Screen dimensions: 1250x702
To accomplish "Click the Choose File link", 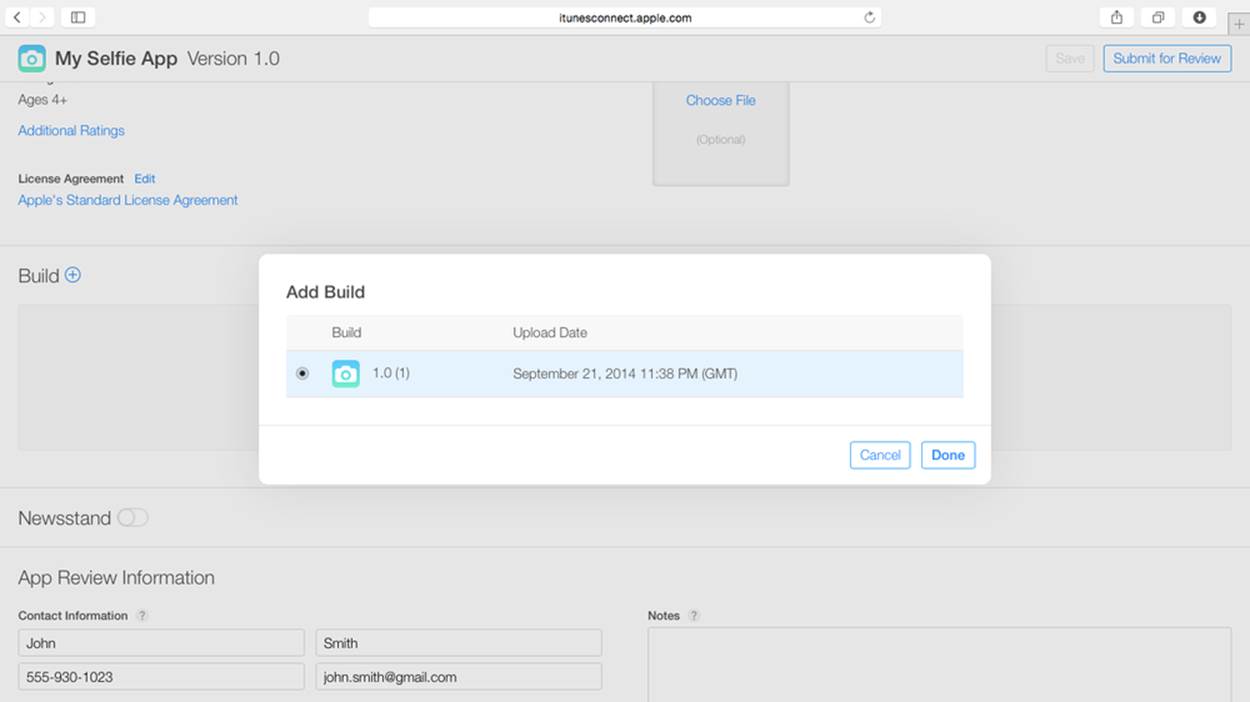I will [x=721, y=100].
